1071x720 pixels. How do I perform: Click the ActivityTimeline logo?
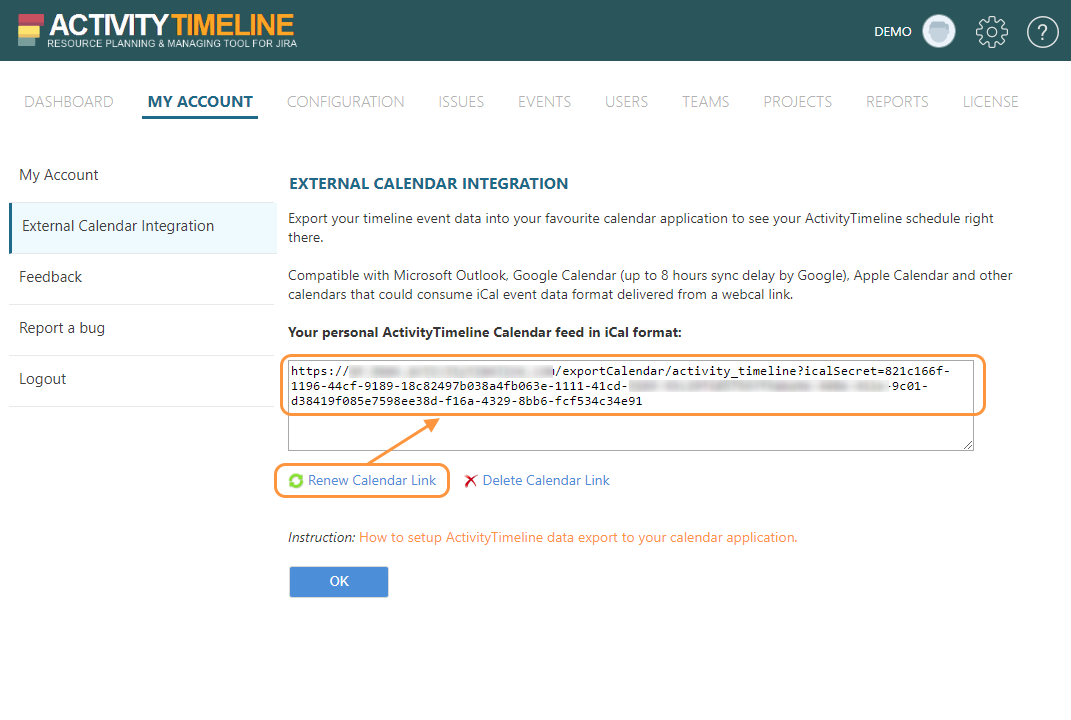tap(157, 31)
